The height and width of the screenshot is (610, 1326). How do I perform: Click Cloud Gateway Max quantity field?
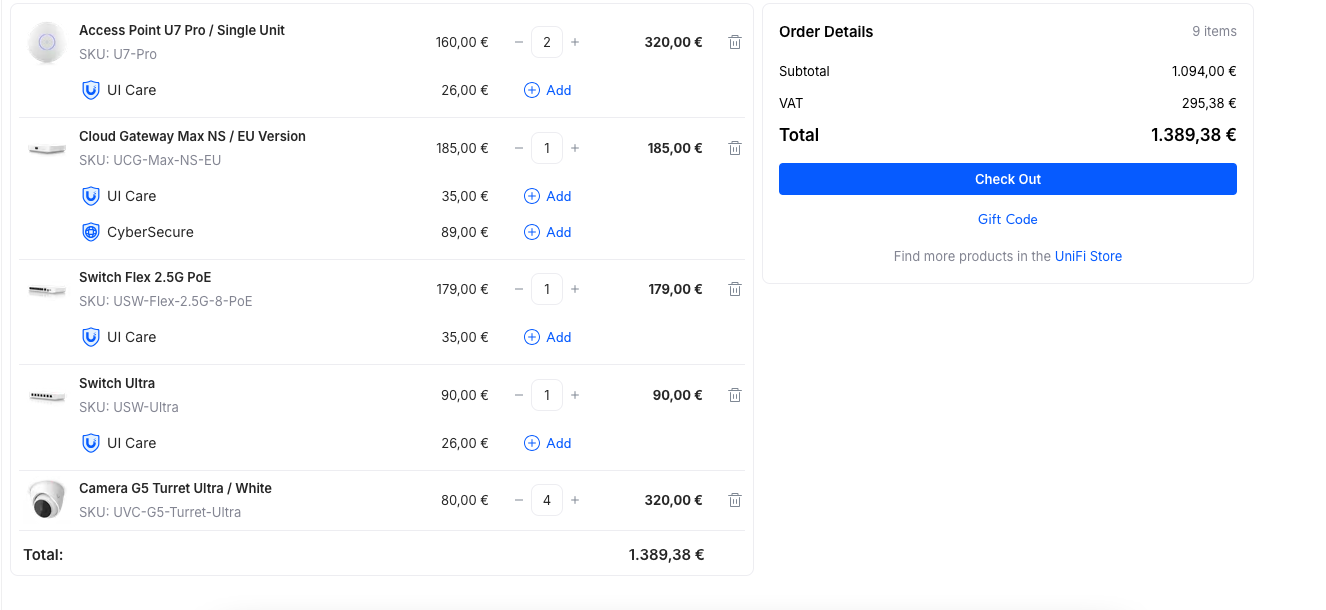(547, 148)
